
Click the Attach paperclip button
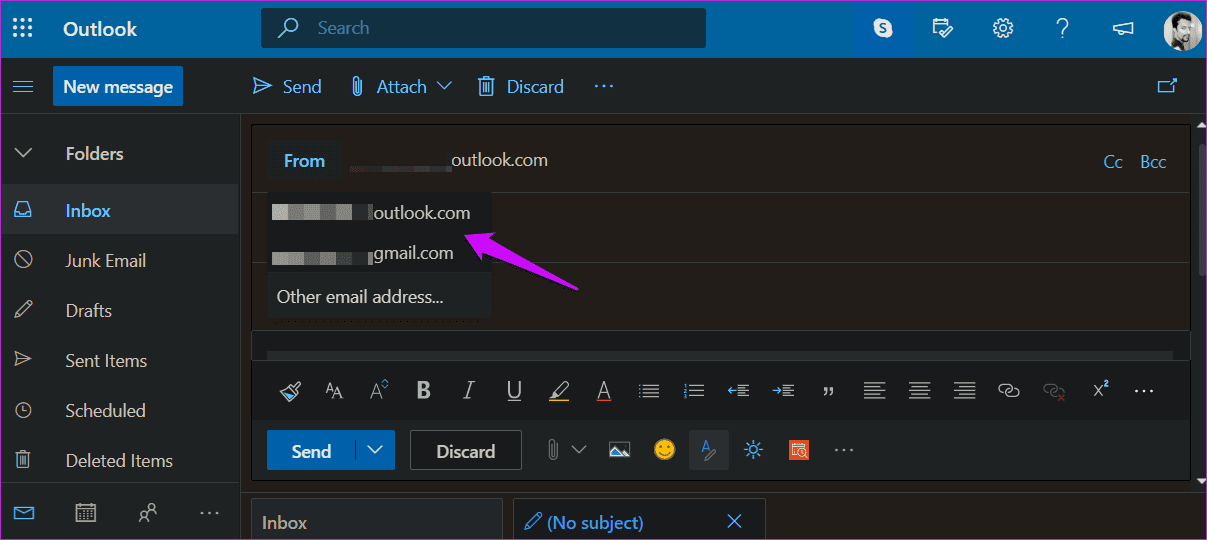pos(388,87)
